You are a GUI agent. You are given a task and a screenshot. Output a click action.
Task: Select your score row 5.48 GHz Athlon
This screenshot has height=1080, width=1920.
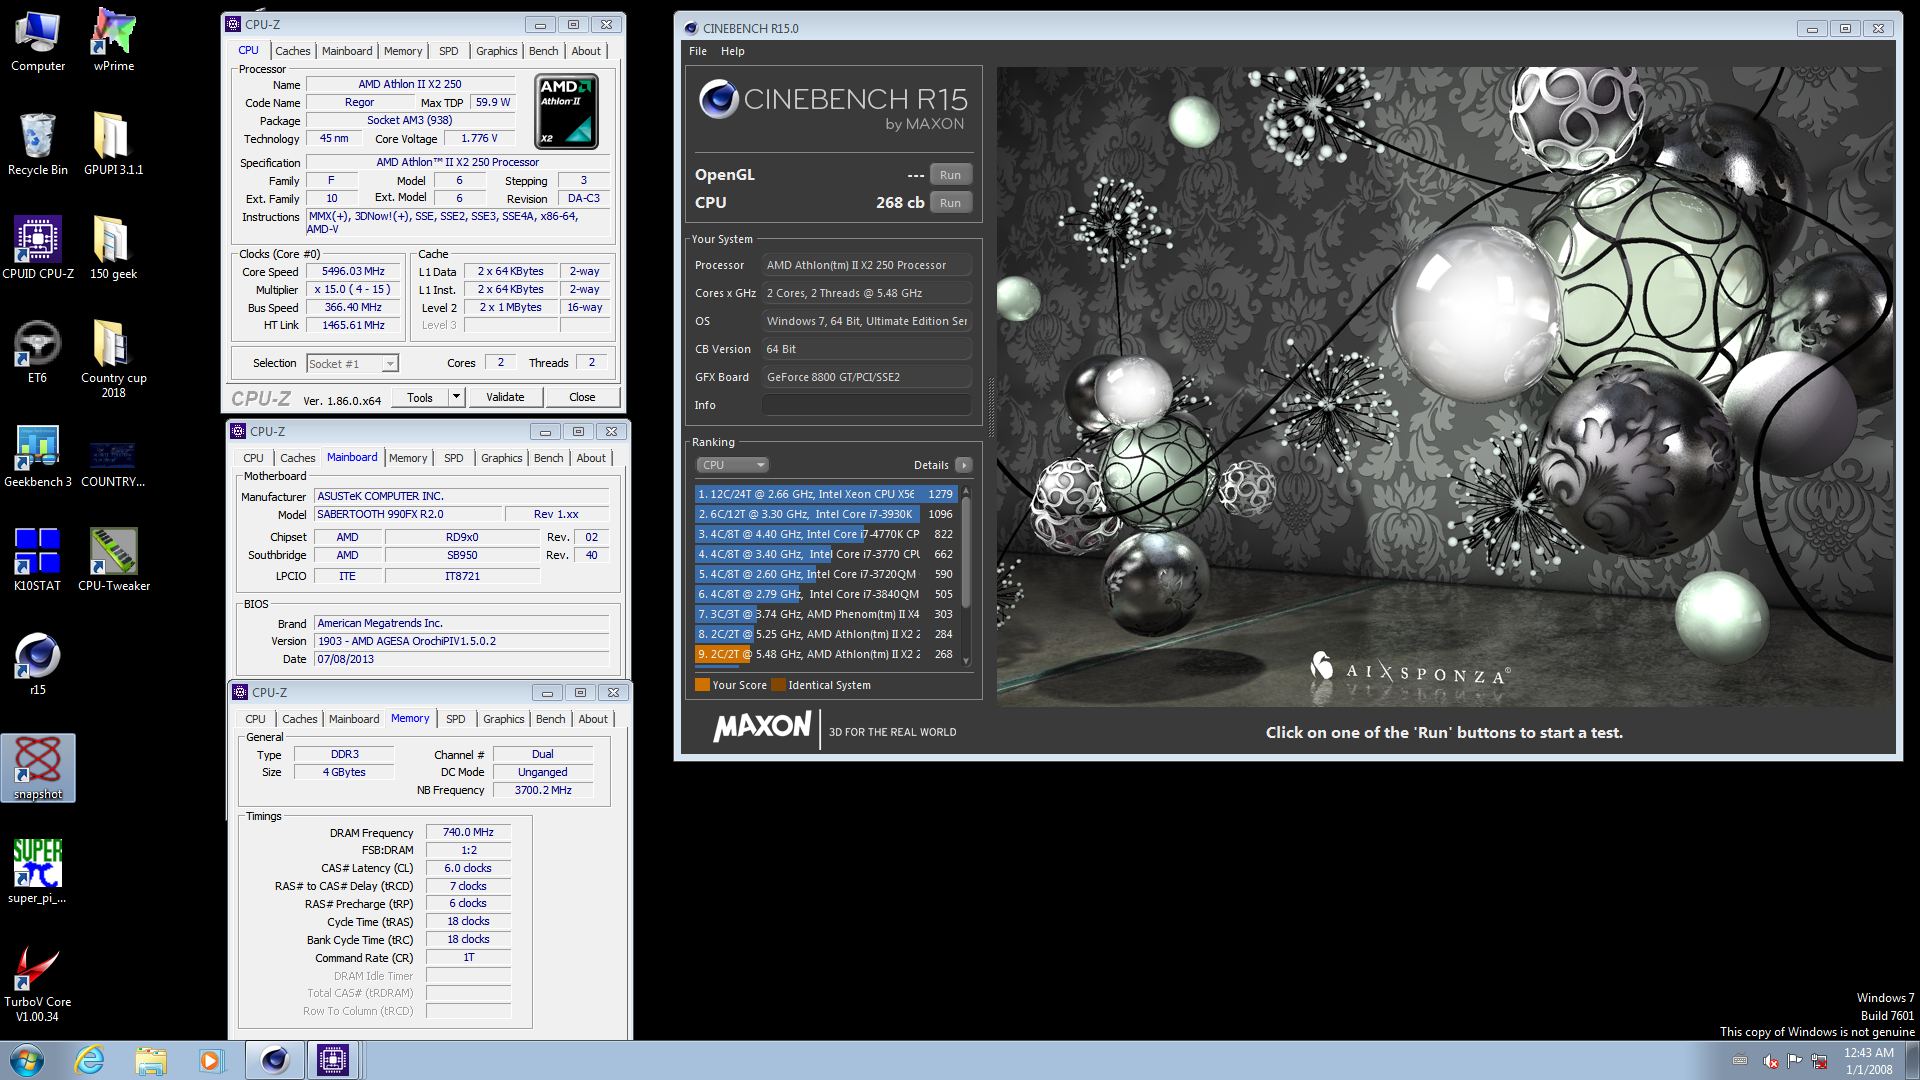(x=826, y=654)
